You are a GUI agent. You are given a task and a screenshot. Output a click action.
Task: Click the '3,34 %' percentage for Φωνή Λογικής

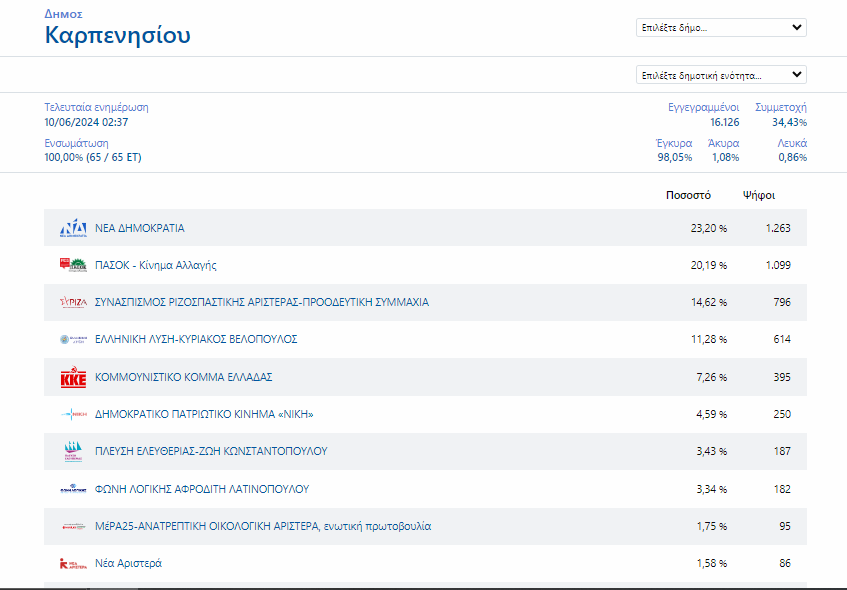click(x=711, y=489)
